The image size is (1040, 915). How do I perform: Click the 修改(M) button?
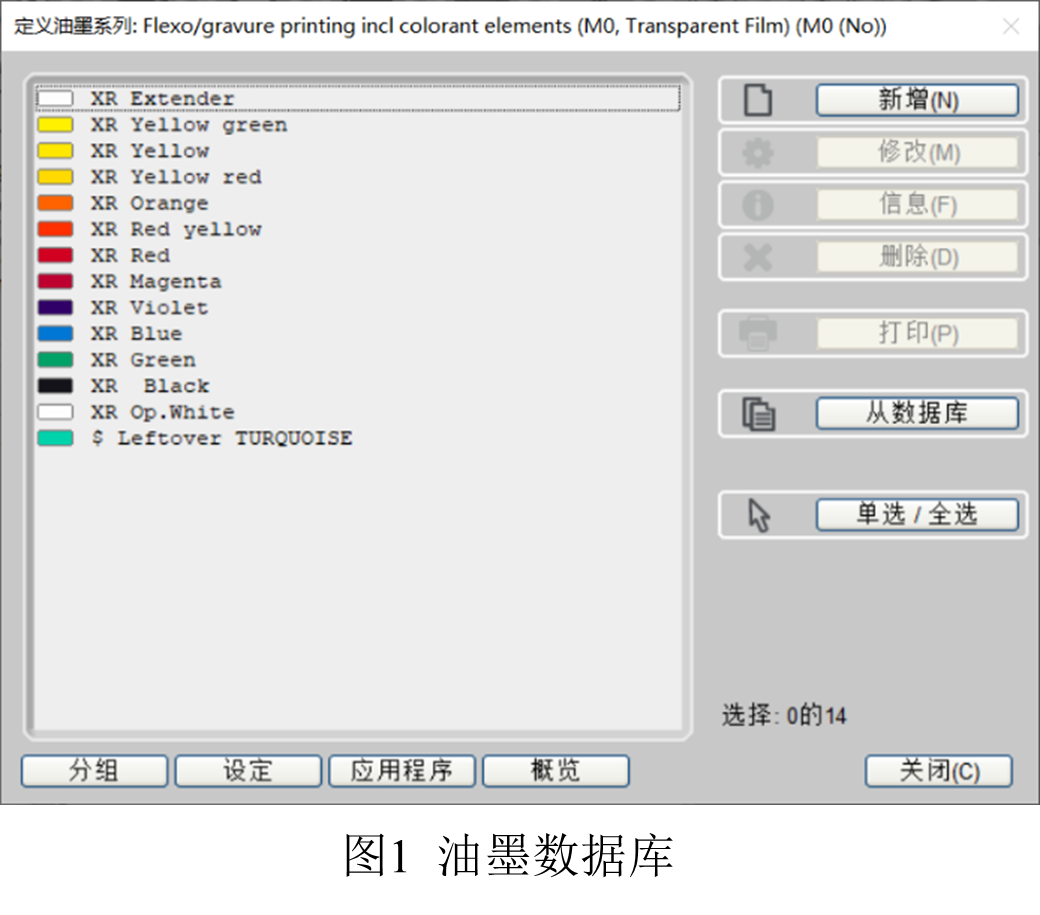[917, 152]
